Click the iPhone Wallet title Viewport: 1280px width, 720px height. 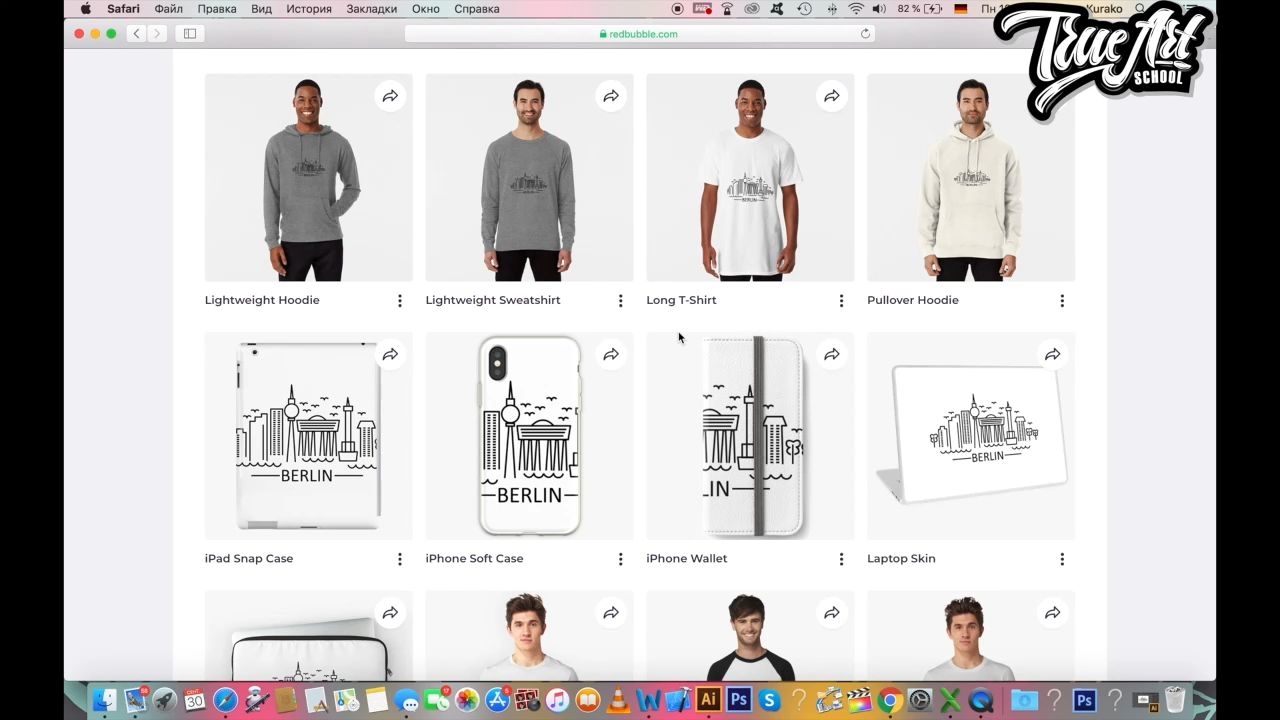tap(687, 558)
